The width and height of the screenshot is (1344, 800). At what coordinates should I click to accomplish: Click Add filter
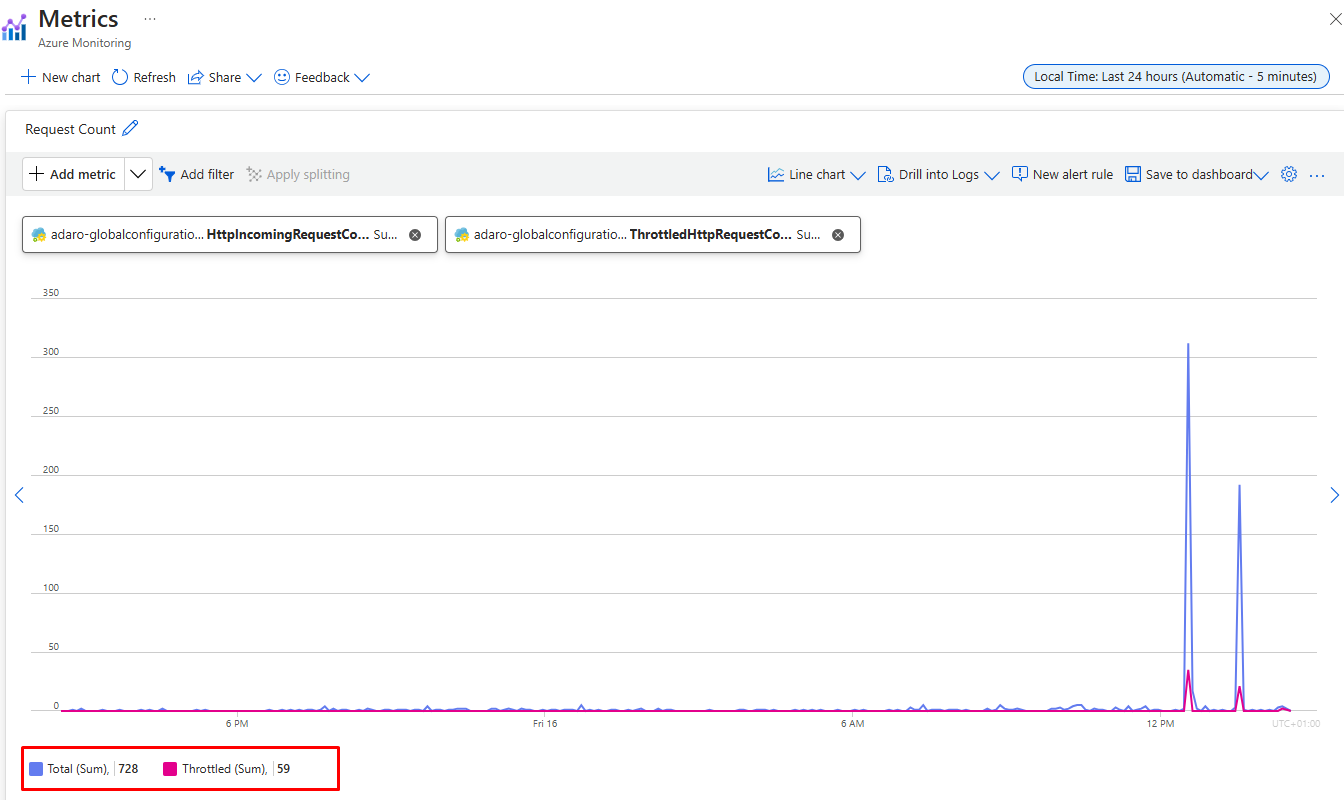pos(197,174)
